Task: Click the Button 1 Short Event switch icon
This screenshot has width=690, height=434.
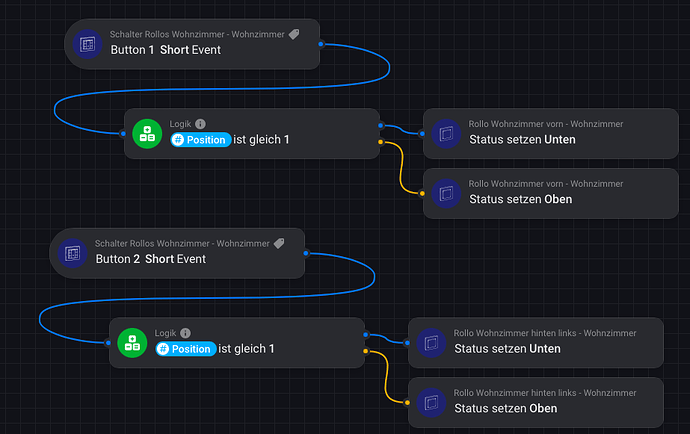Action: 88,44
